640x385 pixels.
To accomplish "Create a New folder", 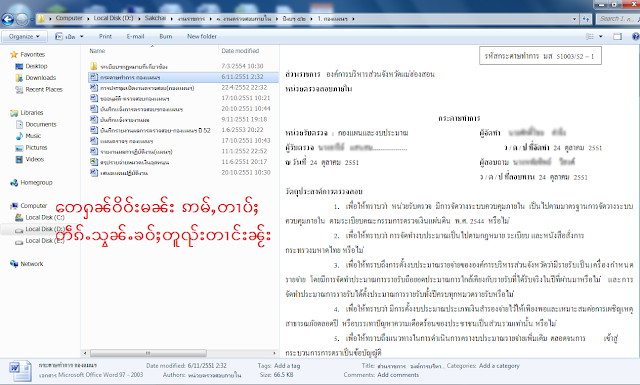I will click(202, 36).
